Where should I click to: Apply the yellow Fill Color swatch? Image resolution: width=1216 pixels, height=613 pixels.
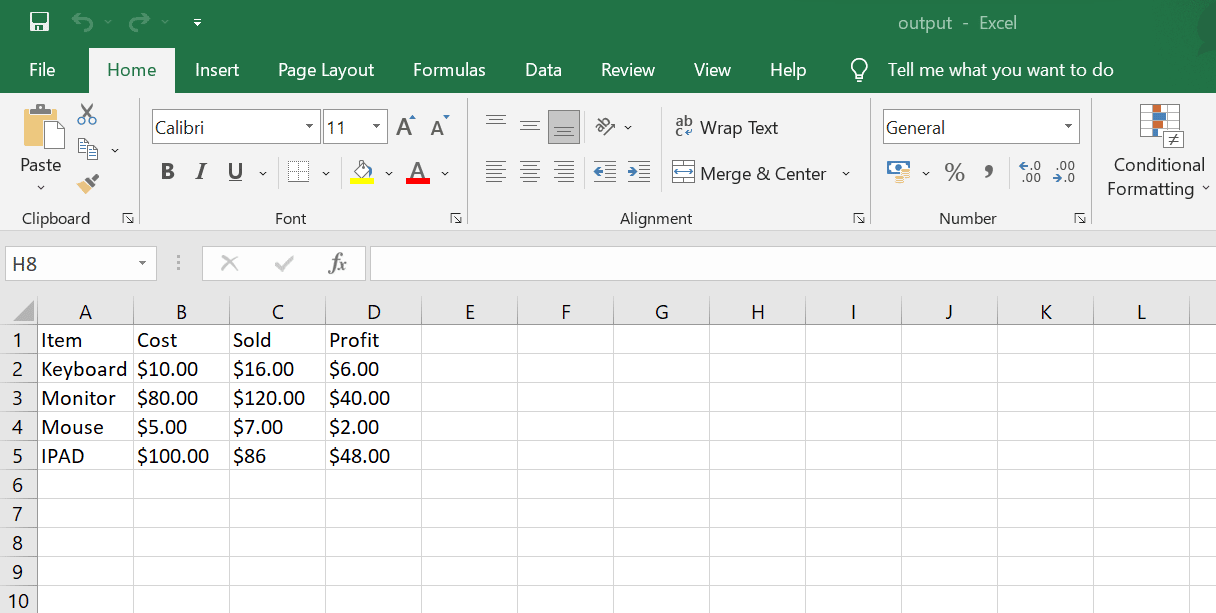(x=362, y=172)
